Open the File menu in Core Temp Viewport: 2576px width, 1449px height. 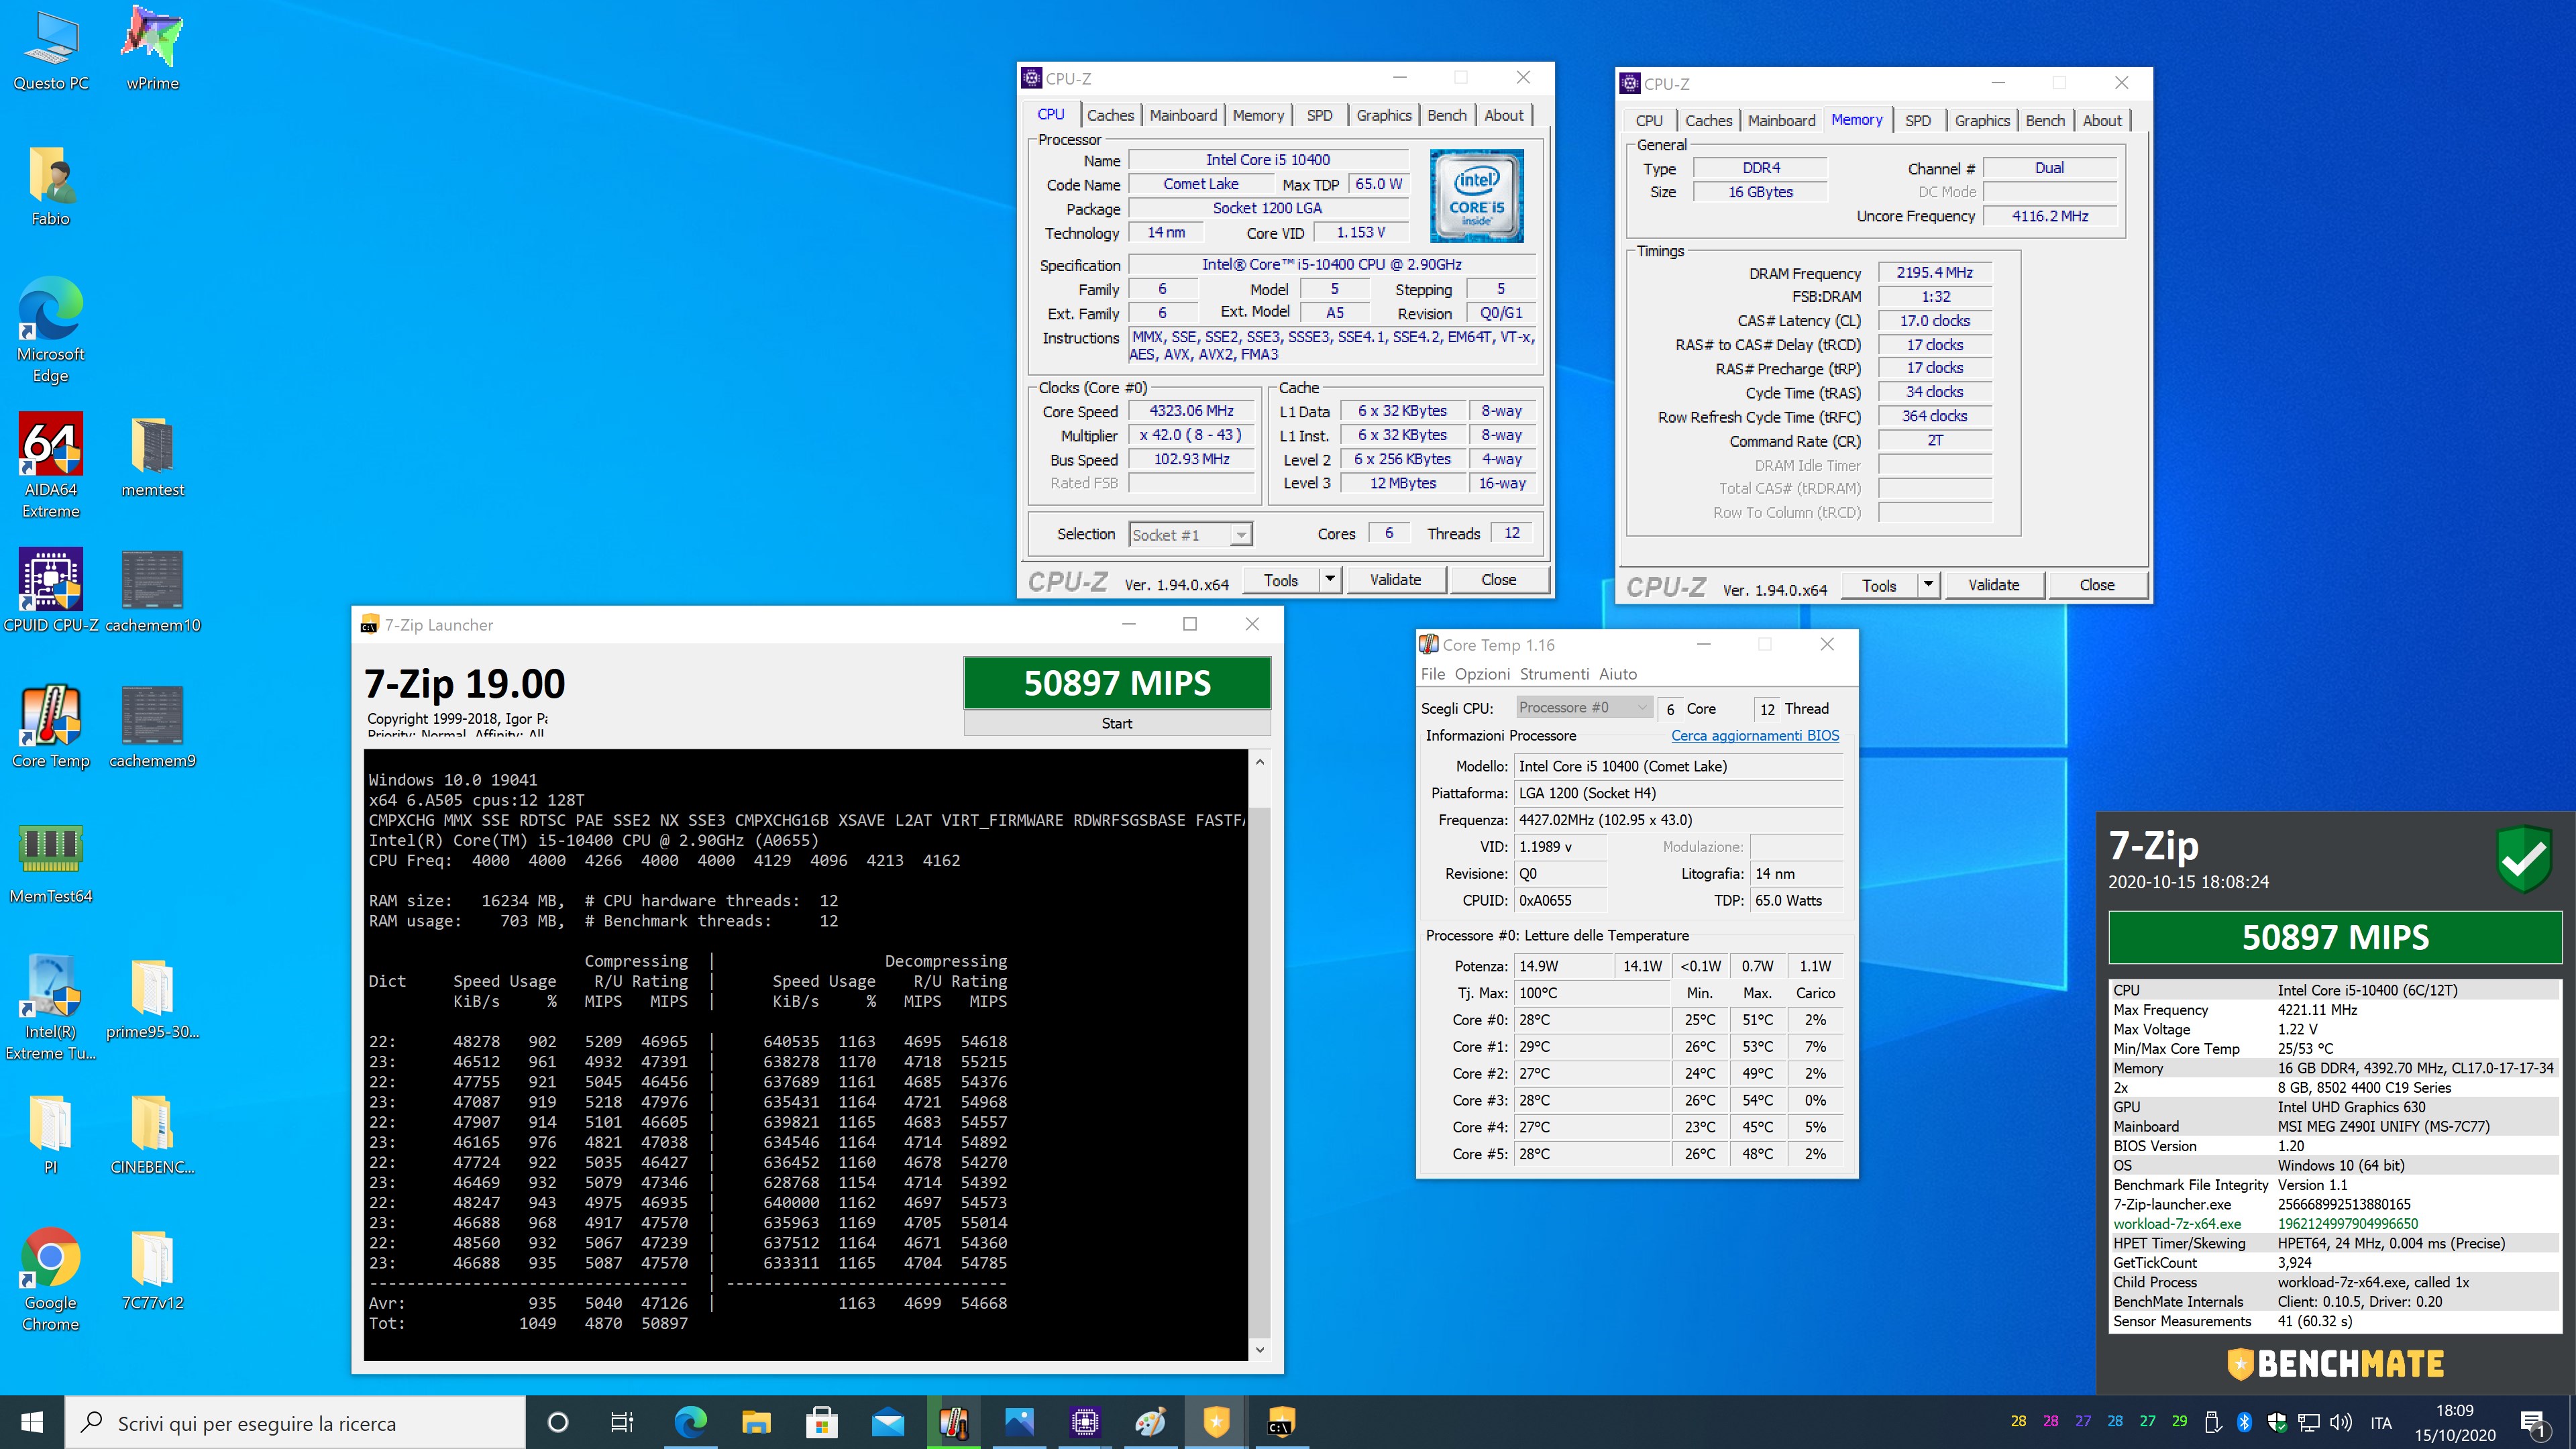pos(1433,674)
